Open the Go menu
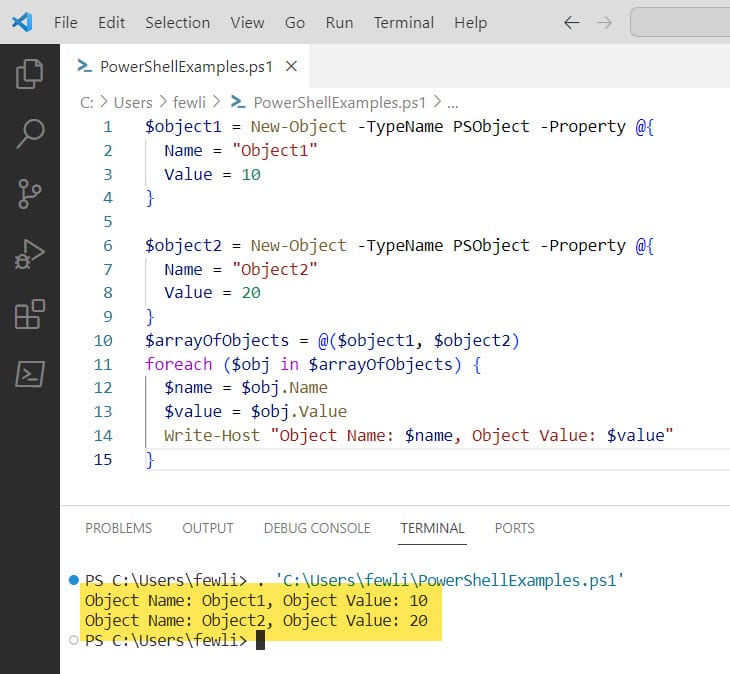The height and width of the screenshot is (674, 730). click(x=295, y=22)
